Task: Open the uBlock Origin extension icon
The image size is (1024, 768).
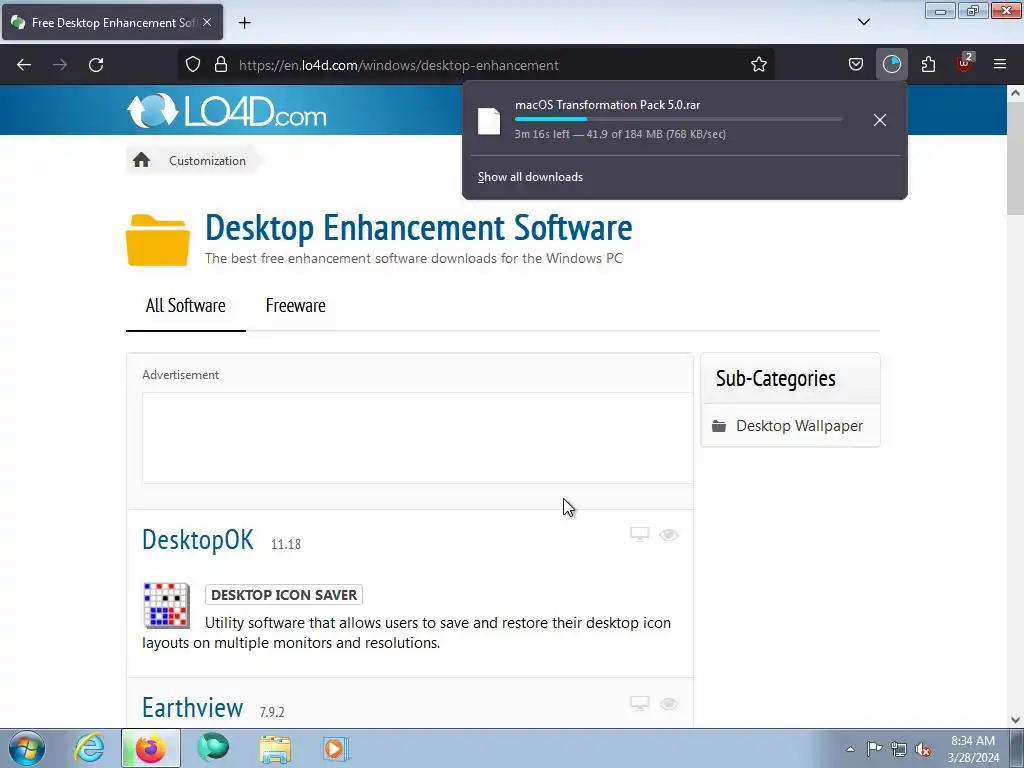Action: [x=964, y=63]
